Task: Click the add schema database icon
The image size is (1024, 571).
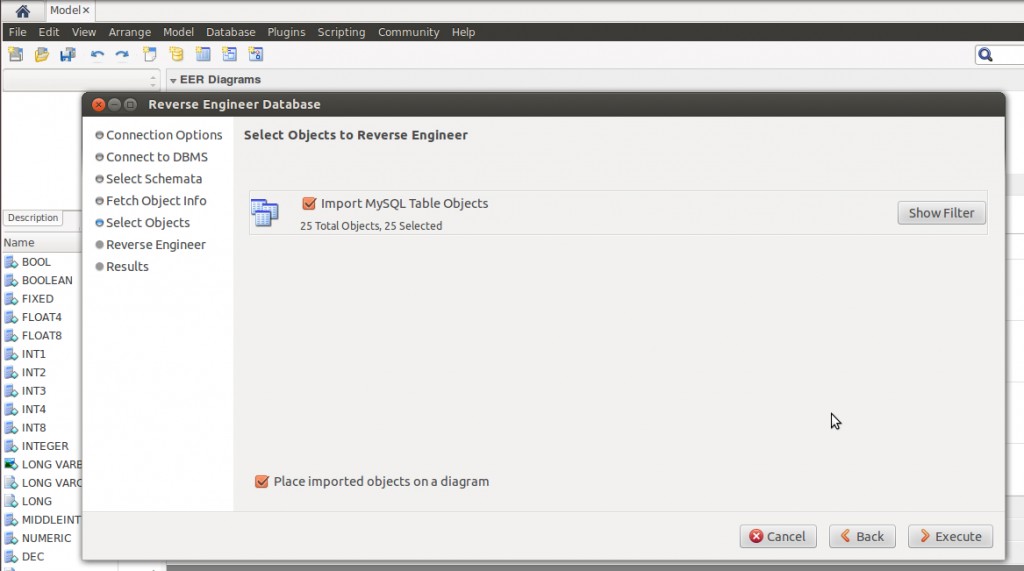Action: tap(176, 54)
